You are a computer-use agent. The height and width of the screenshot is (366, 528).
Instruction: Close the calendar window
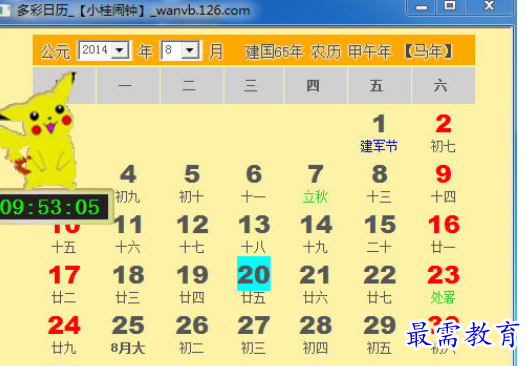pyautogui.click(x=489, y=6)
